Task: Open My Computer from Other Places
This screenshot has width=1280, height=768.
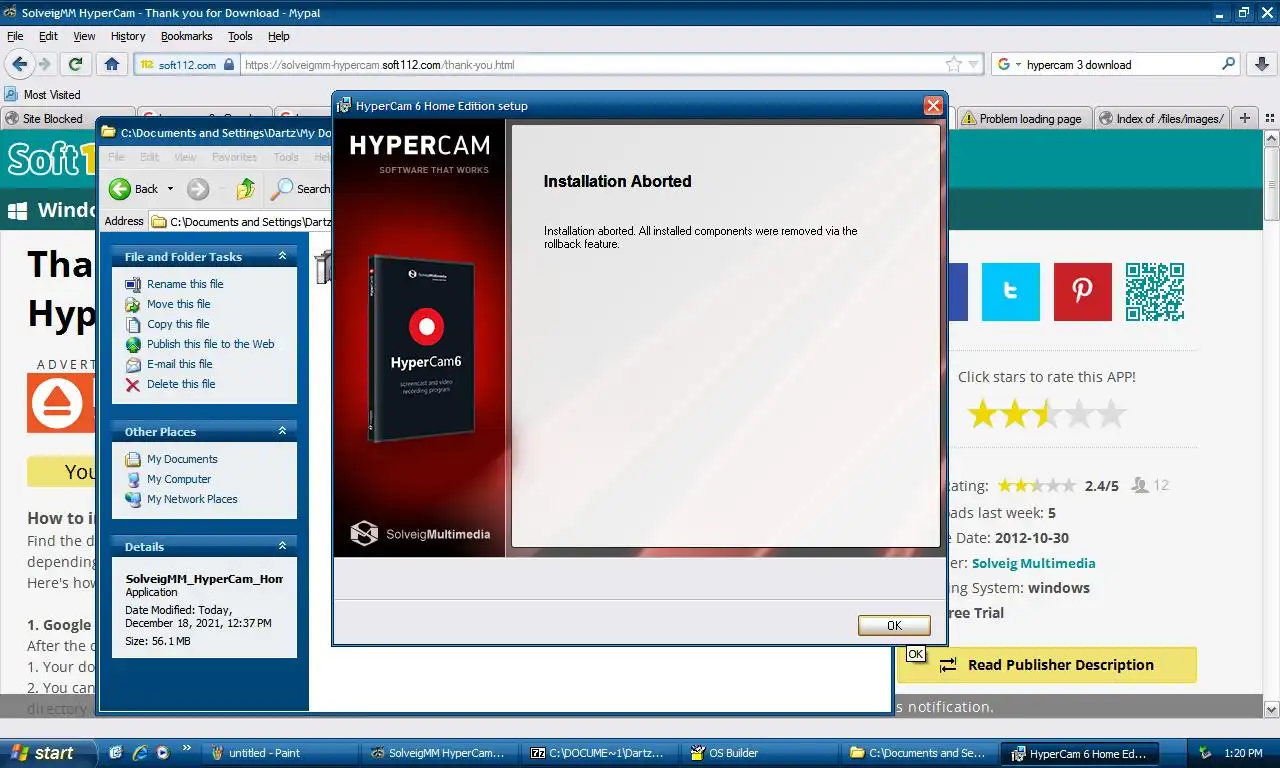Action: tap(179, 479)
